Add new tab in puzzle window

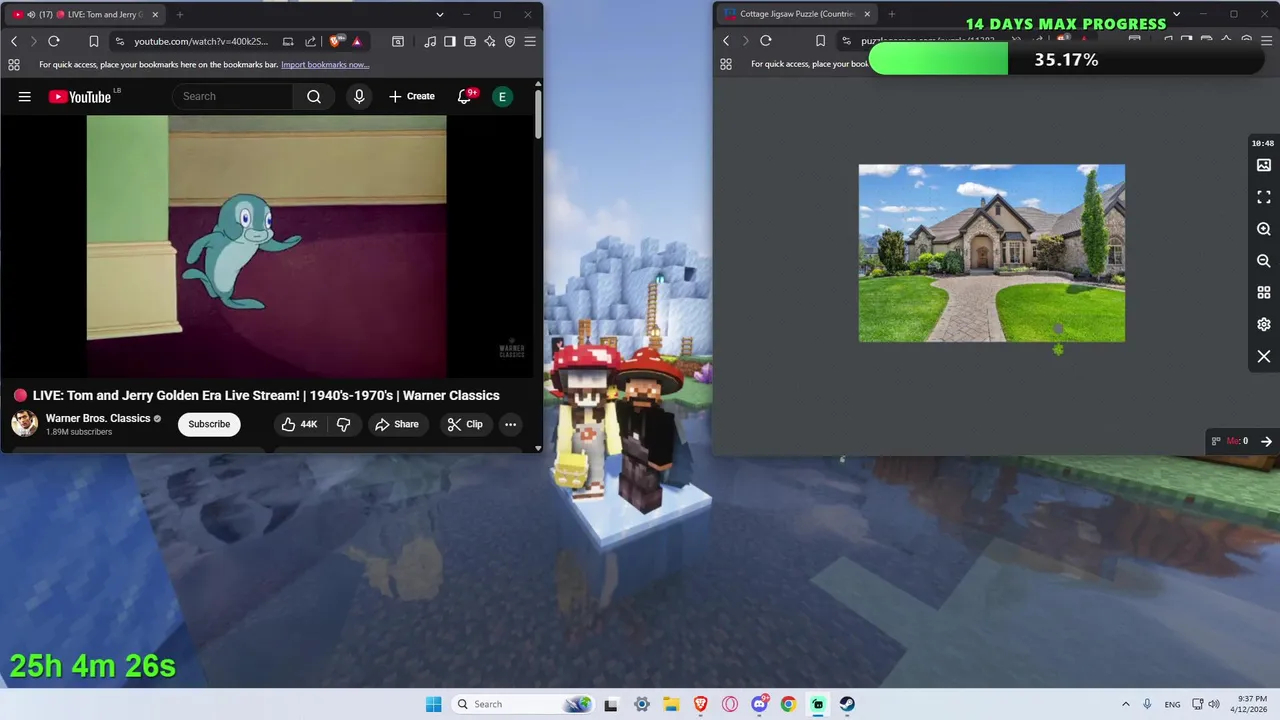pos(891,14)
